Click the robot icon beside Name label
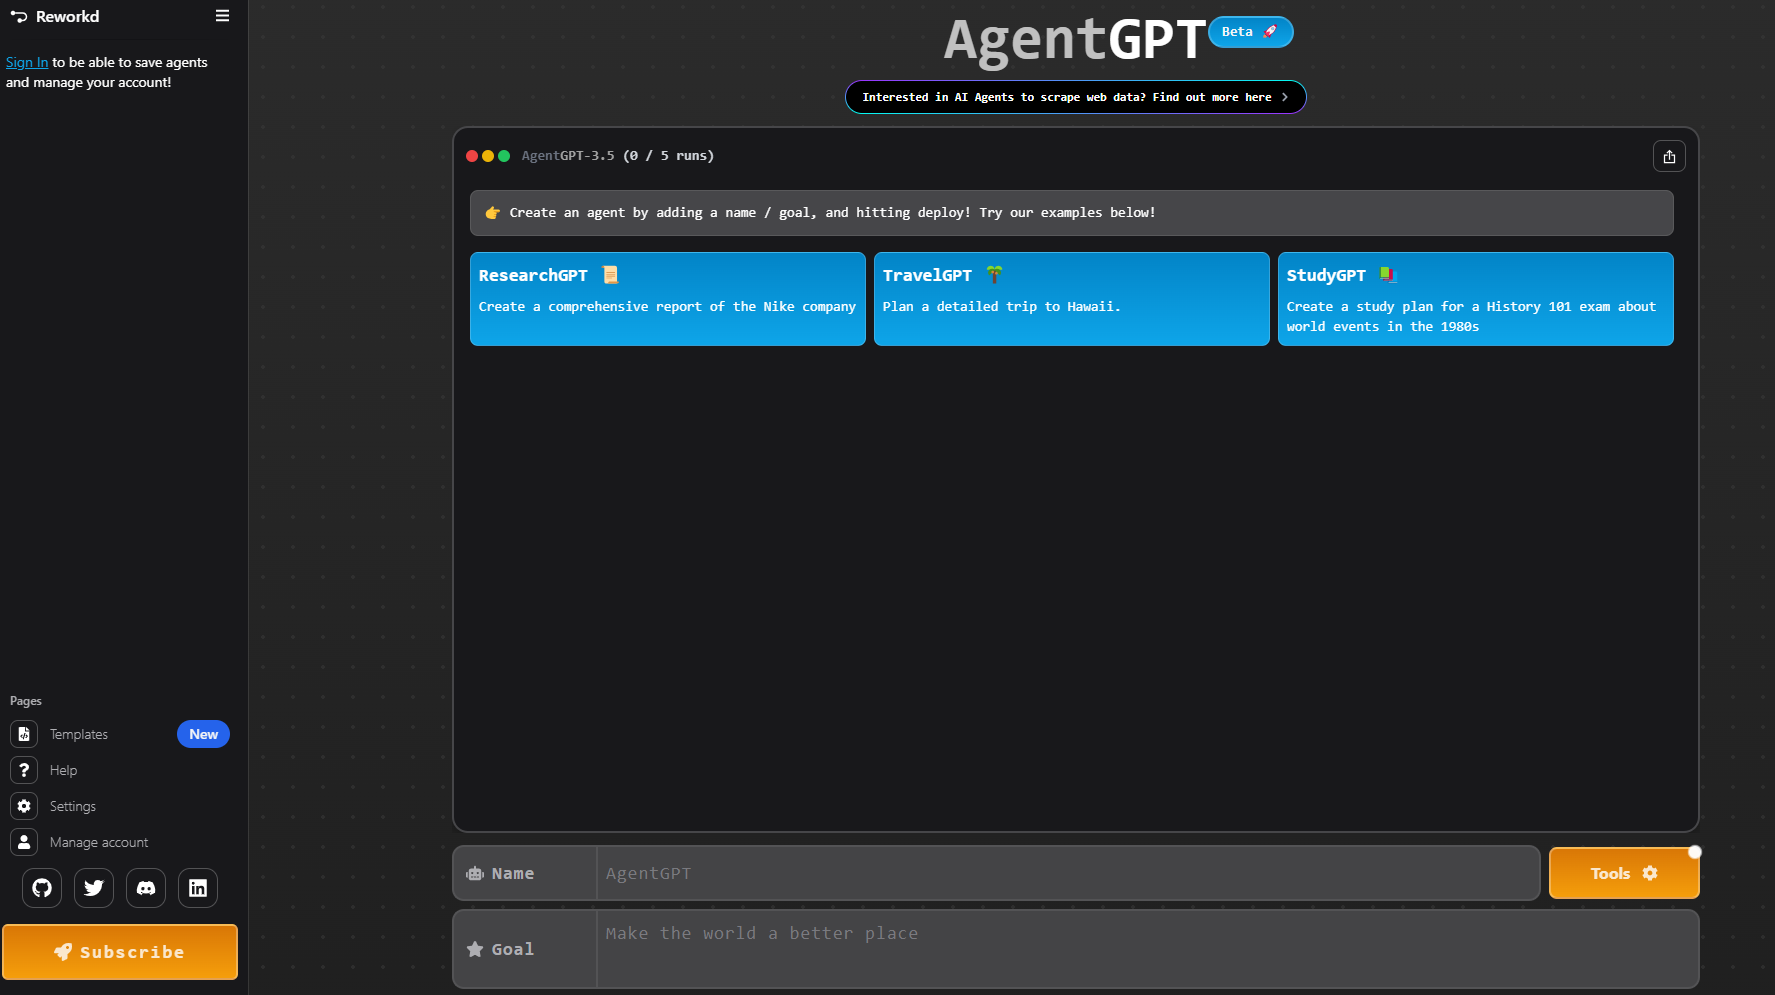Image resolution: width=1775 pixels, height=995 pixels. coord(475,874)
